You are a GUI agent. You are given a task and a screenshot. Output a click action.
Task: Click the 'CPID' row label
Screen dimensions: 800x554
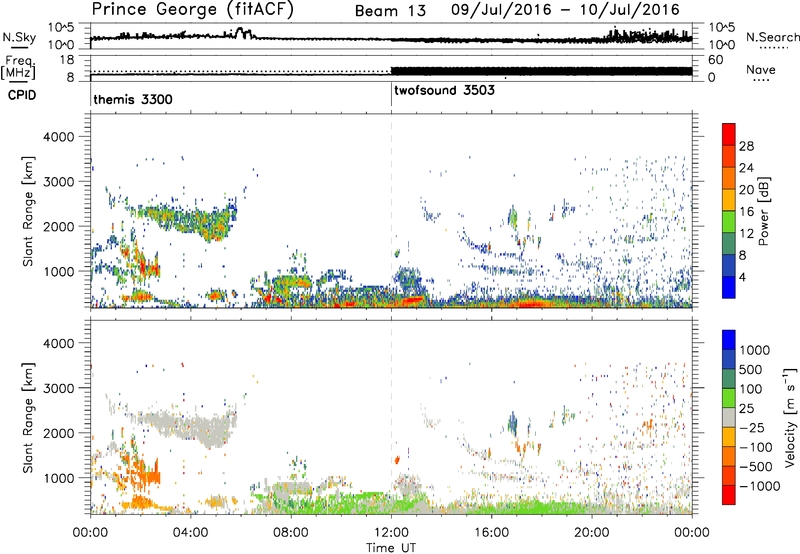(x=22, y=95)
